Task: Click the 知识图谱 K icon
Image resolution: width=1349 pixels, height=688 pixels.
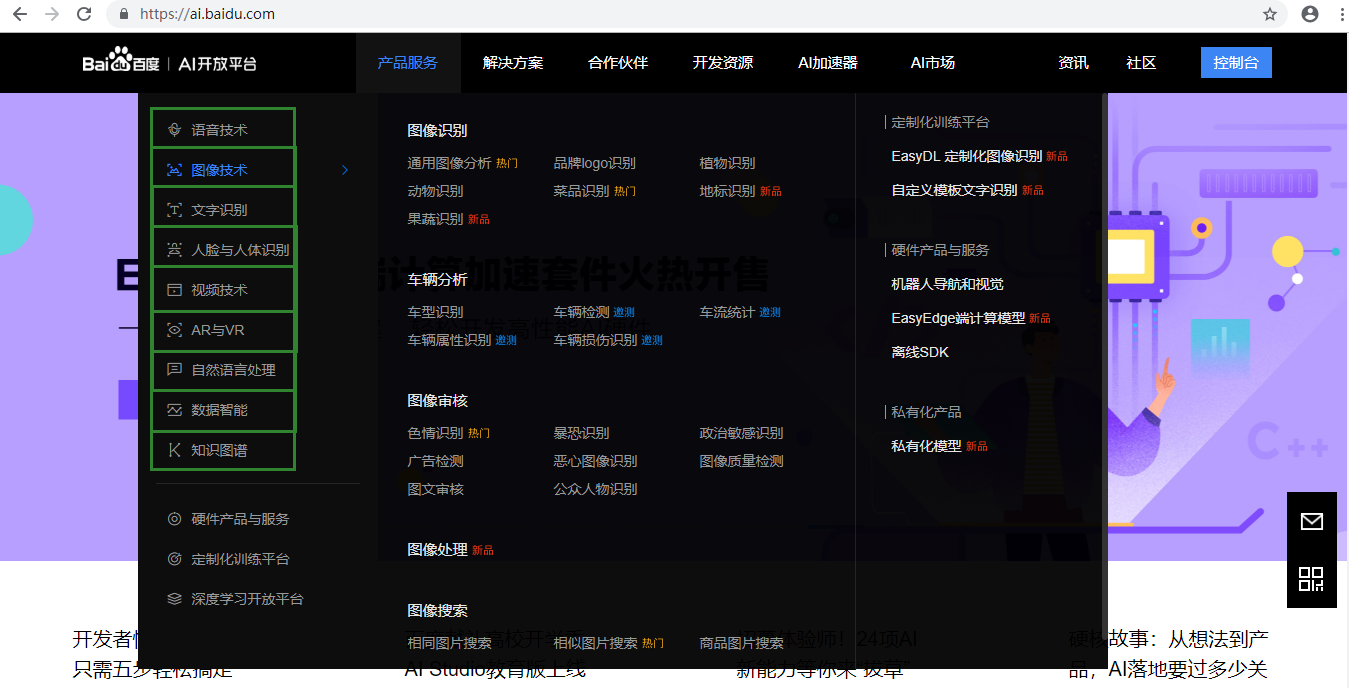Action: pyautogui.click(x=174, y=450)
